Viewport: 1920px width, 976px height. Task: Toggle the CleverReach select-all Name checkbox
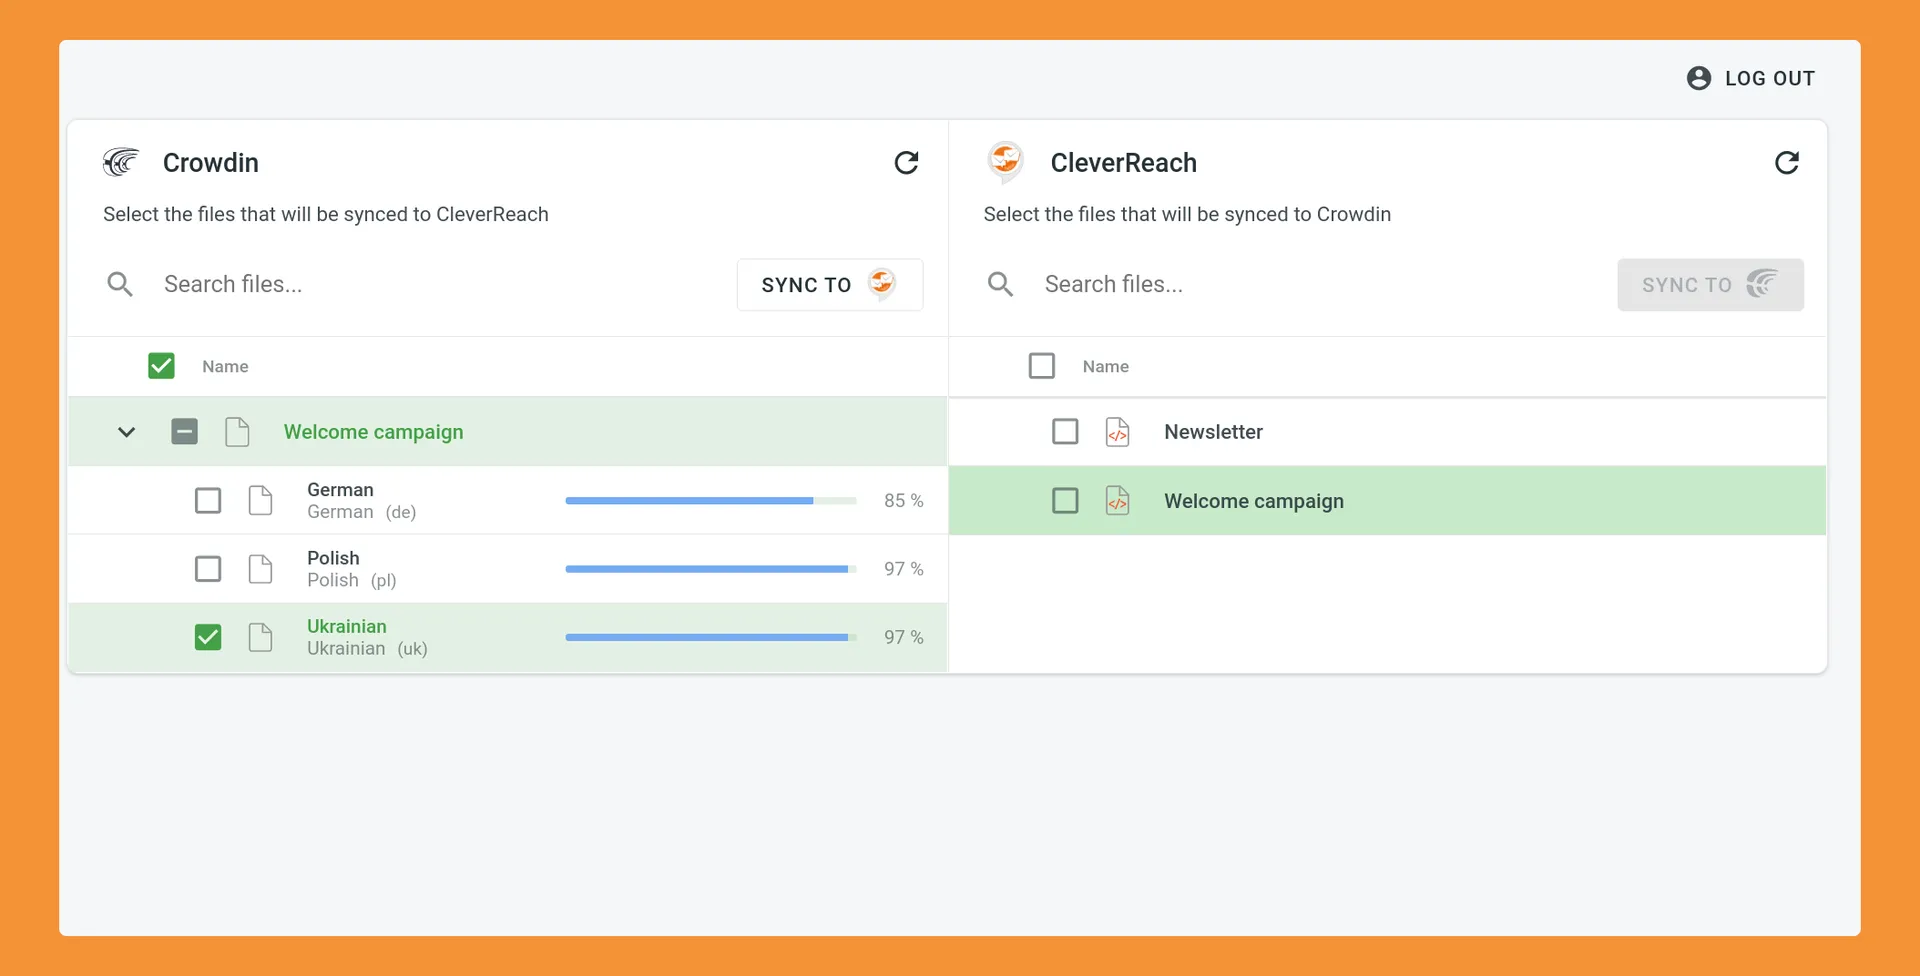click(1042, 366)
